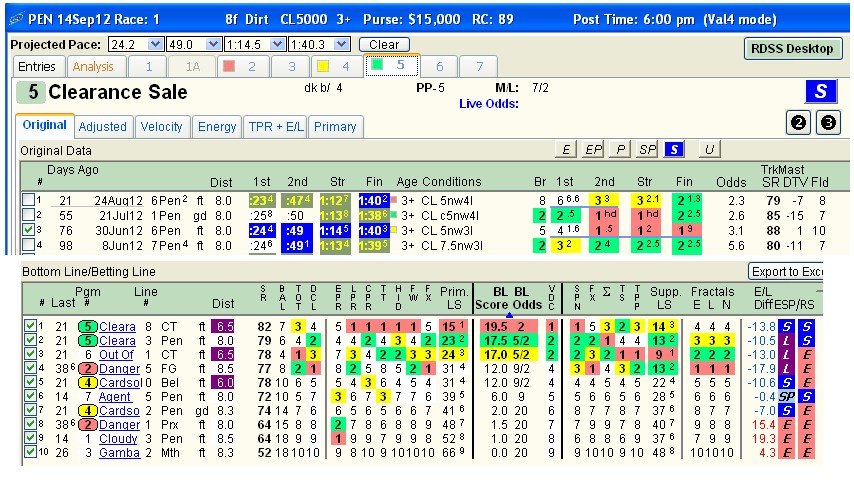The image size is (854, 484).
Task: Click the RDSS Desktop button
Action: (x=792, y=48)
